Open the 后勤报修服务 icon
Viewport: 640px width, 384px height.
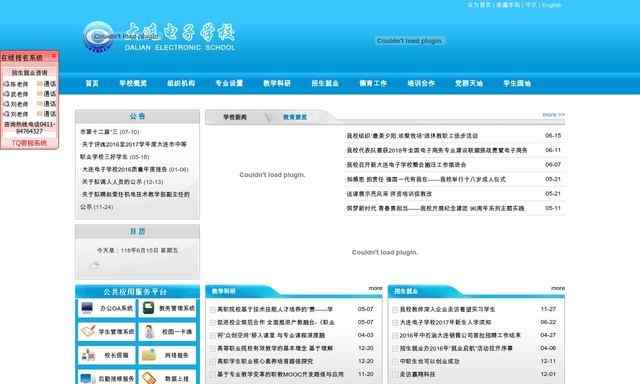[88, 379]
